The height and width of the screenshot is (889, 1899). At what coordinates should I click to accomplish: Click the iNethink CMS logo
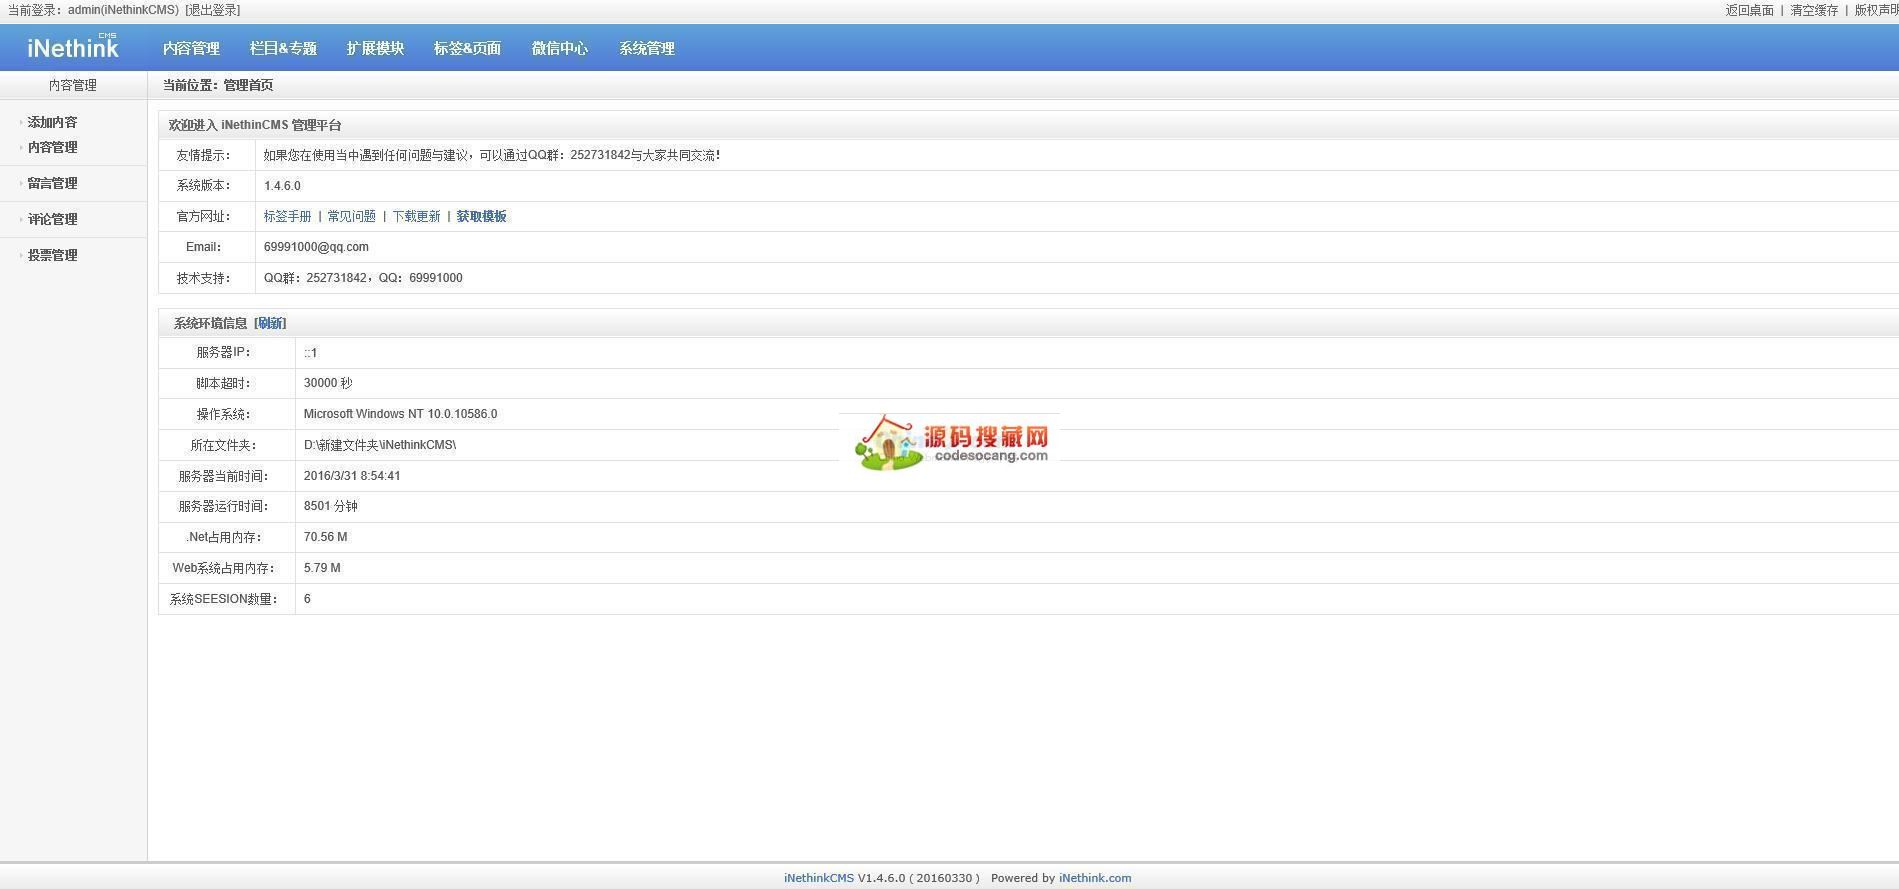[73, 47]
